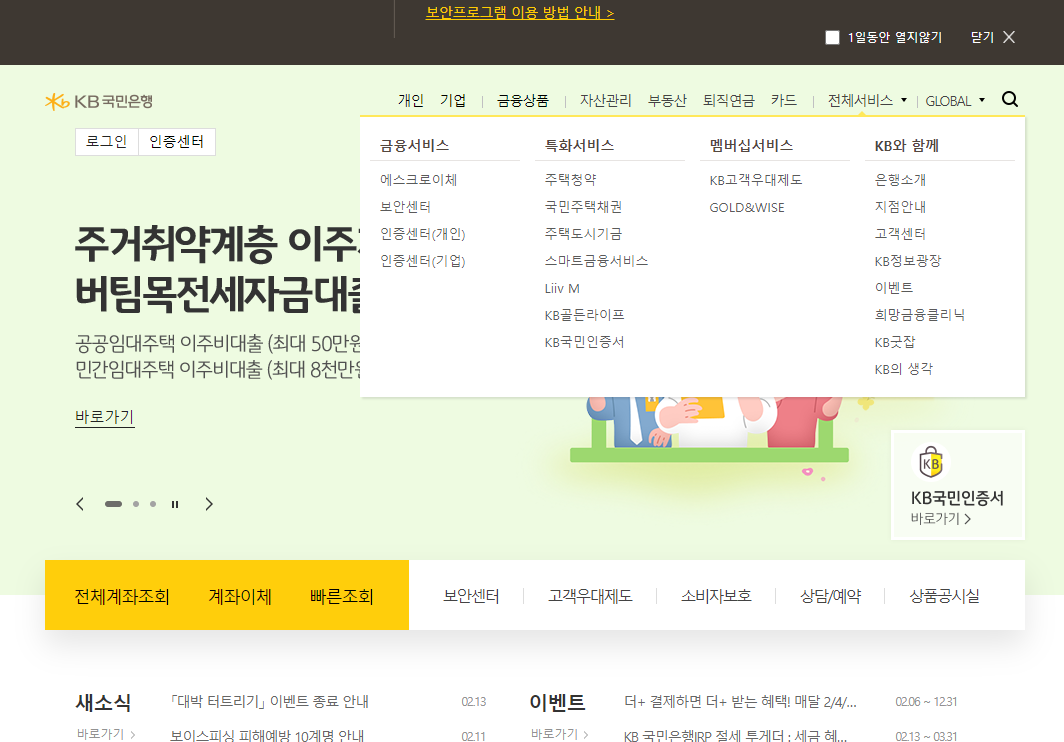Go to previous banner slide arrow

[x=80, y=504]
